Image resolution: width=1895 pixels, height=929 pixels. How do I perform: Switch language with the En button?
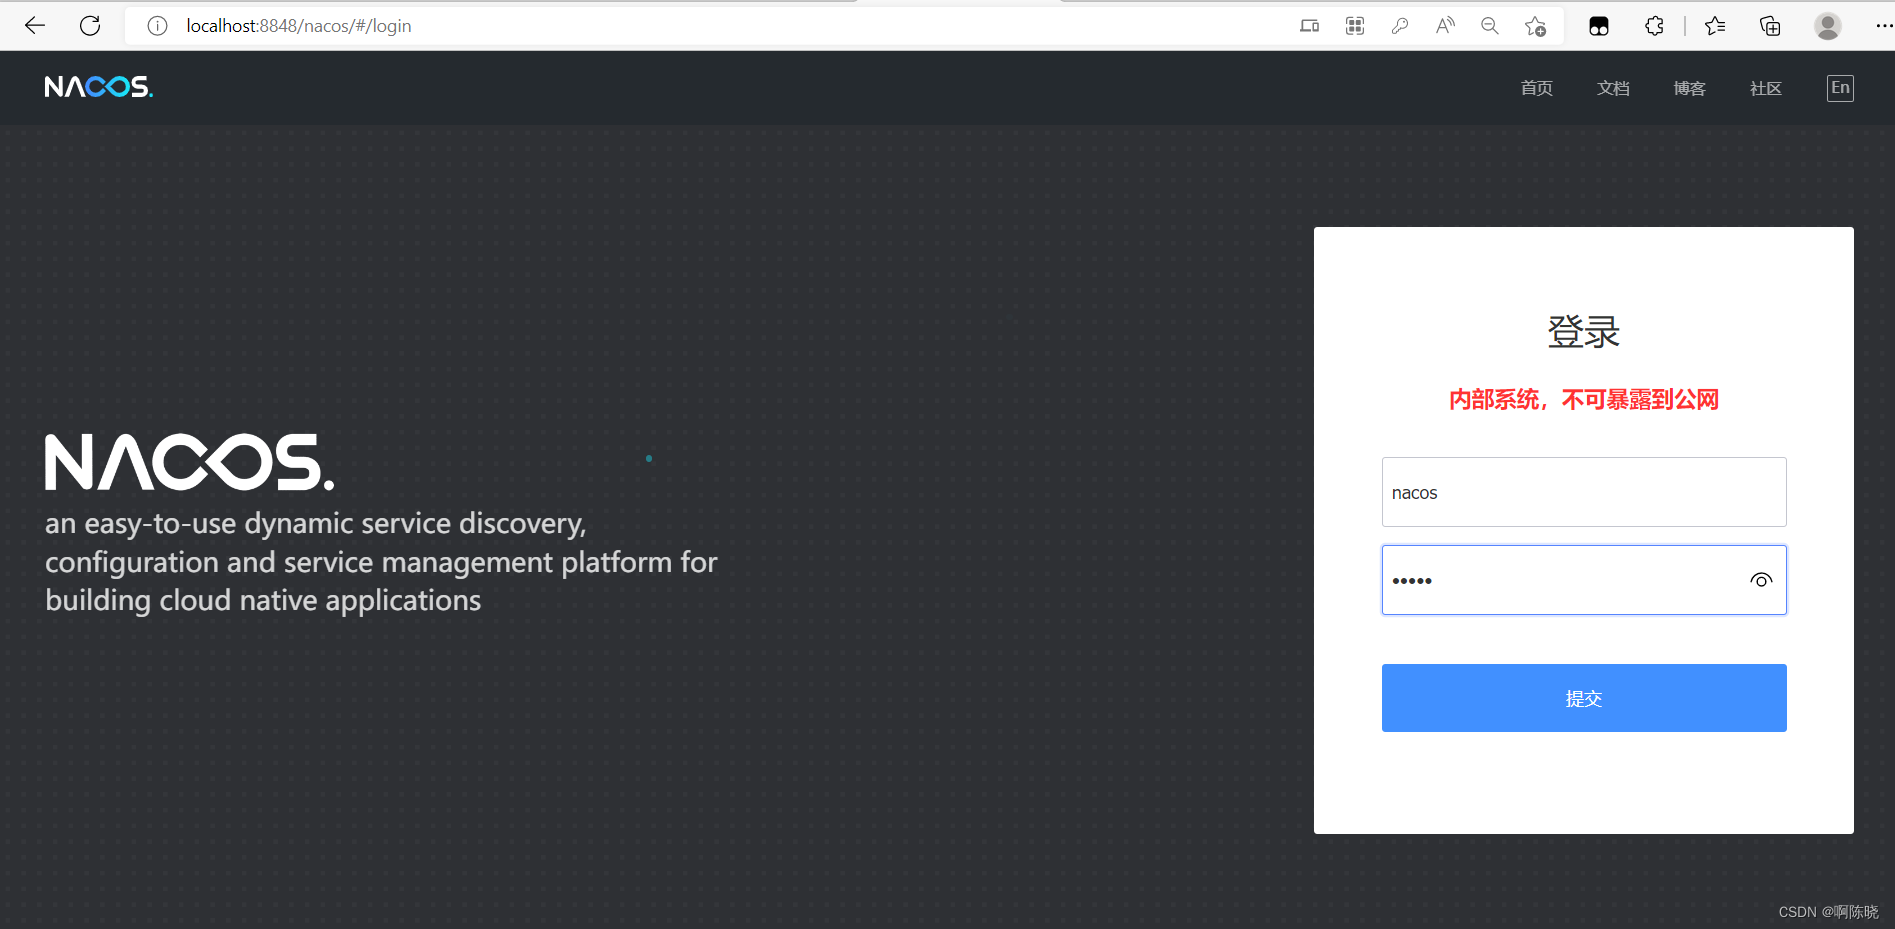pyautogui.click(x=1840, y=88)
